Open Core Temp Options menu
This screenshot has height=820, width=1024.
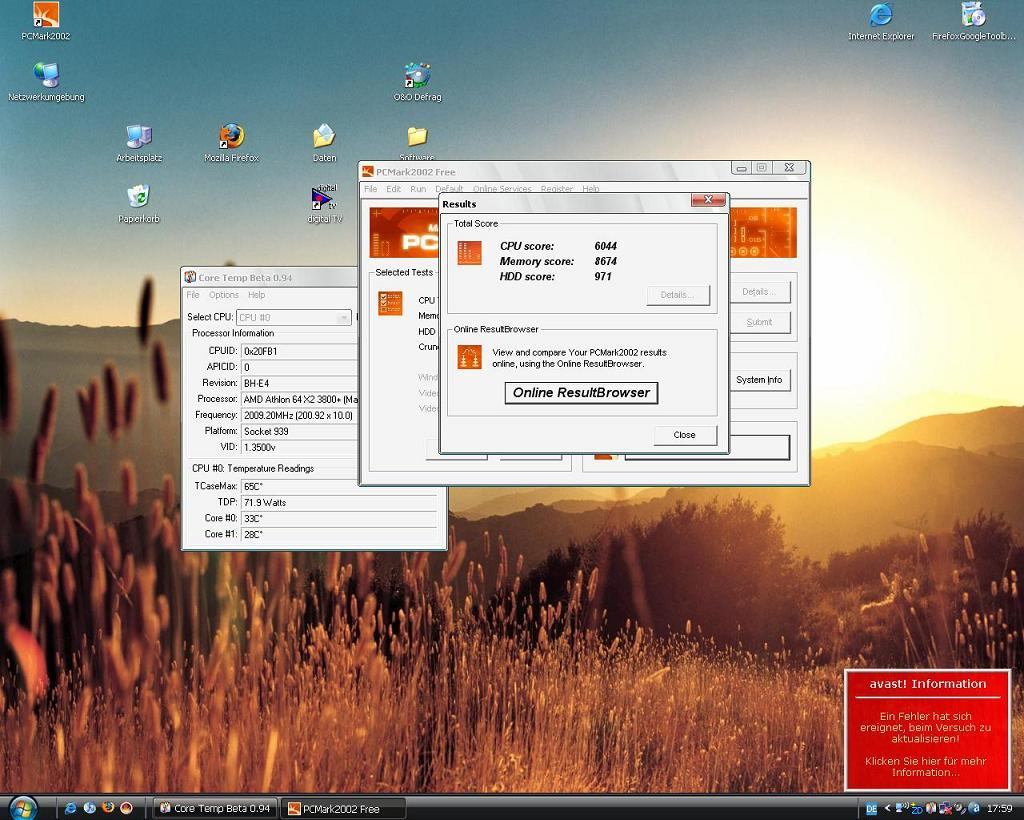(x=223, y=295)
